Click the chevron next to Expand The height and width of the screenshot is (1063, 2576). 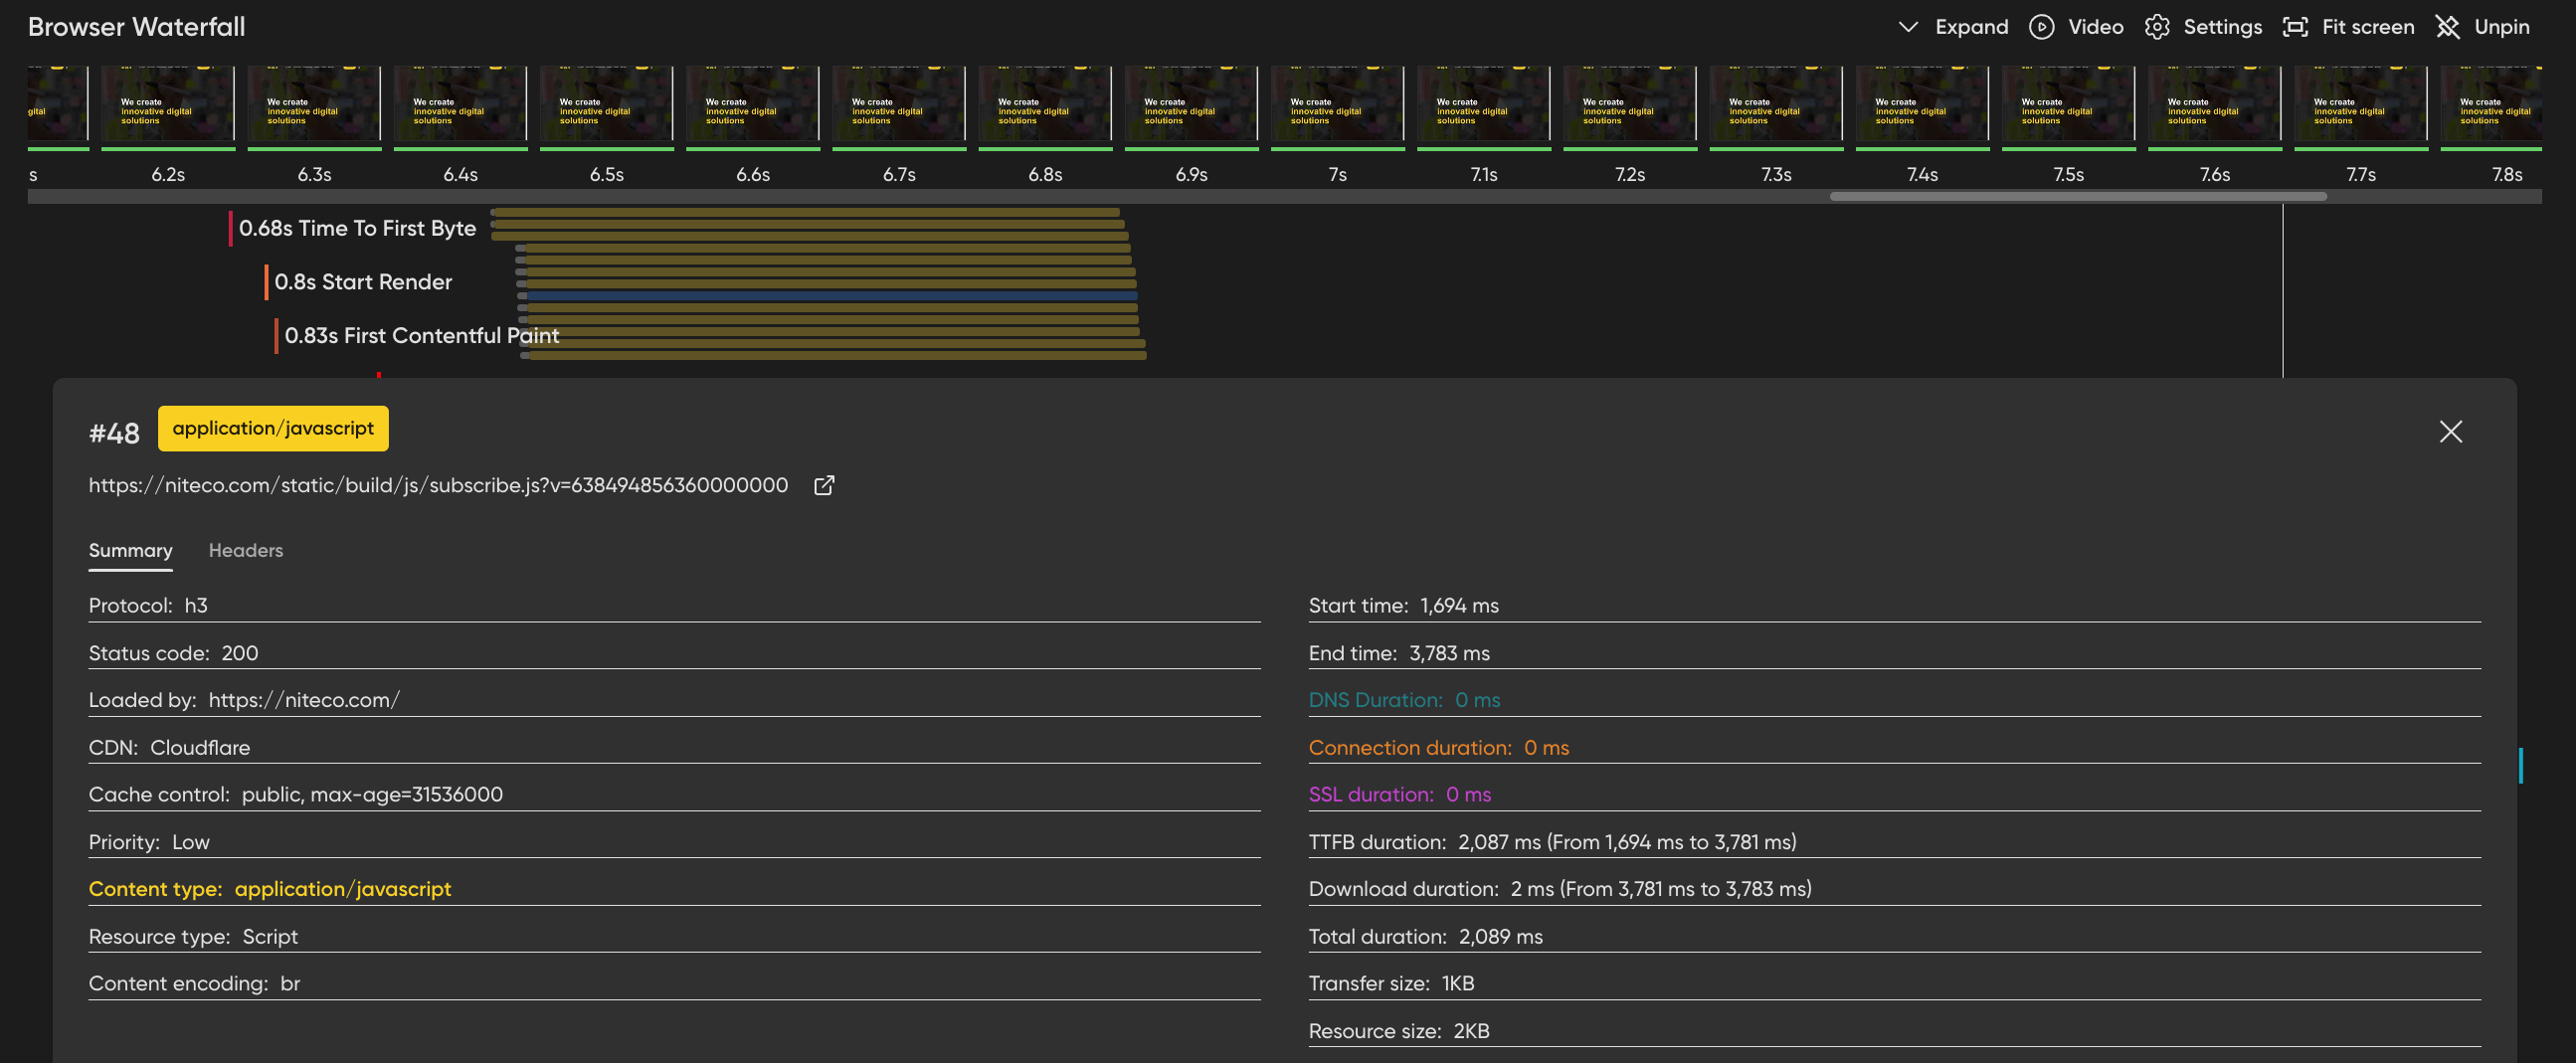[x=1908, y=27]
